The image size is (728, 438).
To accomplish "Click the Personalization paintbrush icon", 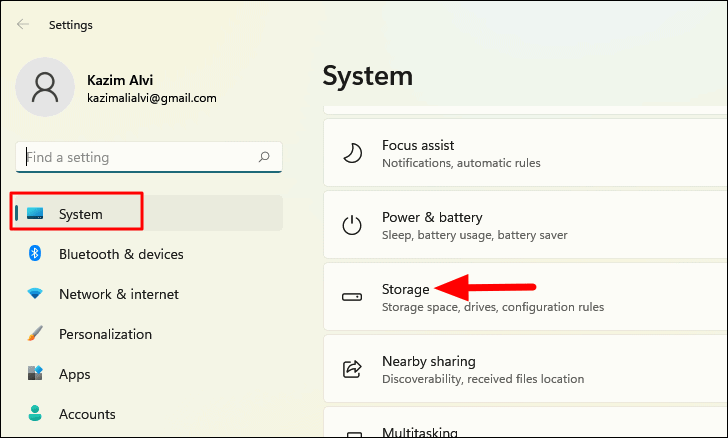I will point(35,333).
